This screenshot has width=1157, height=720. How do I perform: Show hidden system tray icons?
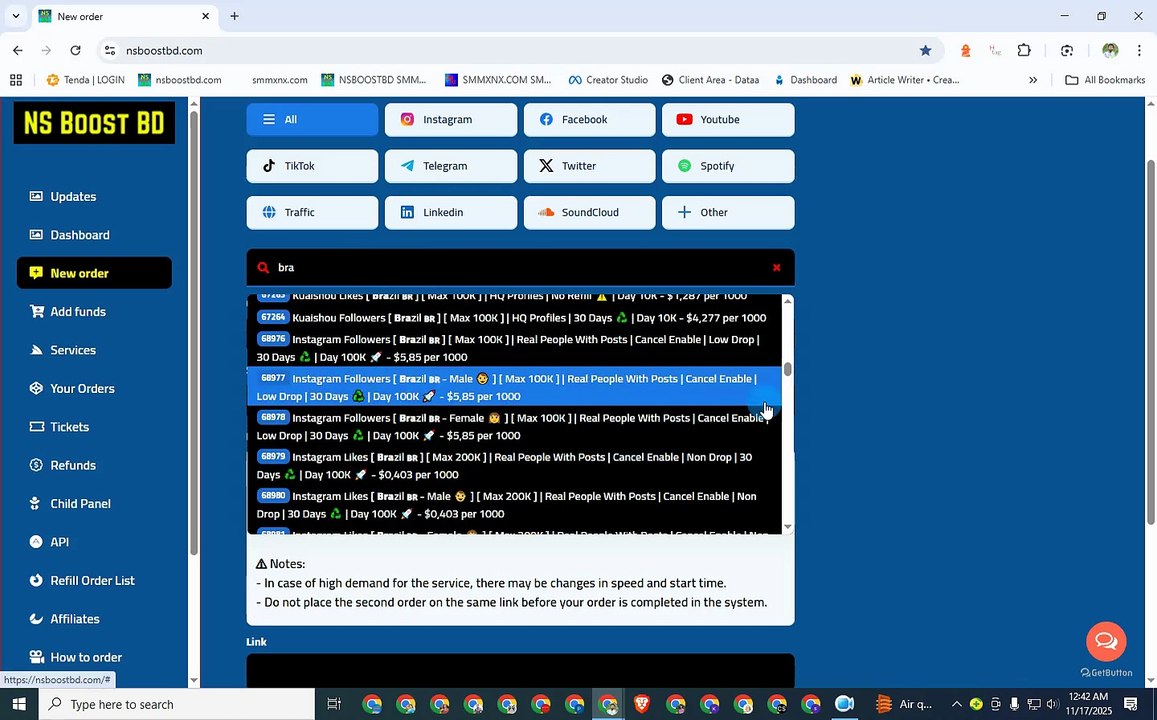coord(956,705)
